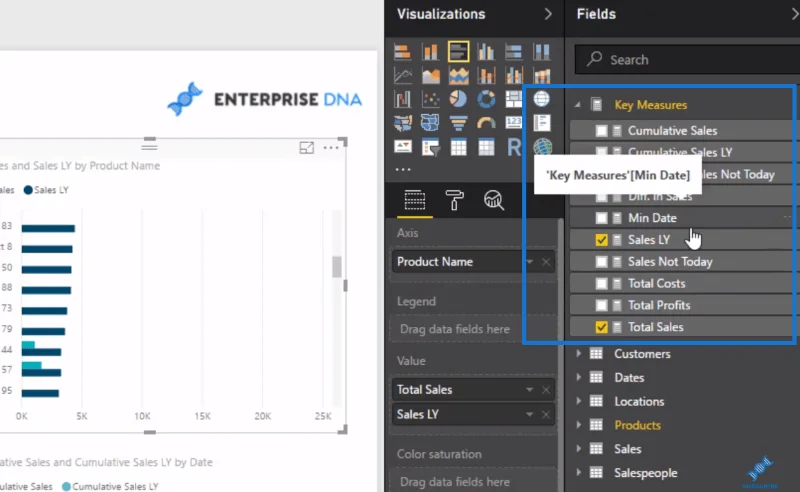Check the Min Date measure
The height and width of the screenshot is (492, 800).
click(602, 218)
